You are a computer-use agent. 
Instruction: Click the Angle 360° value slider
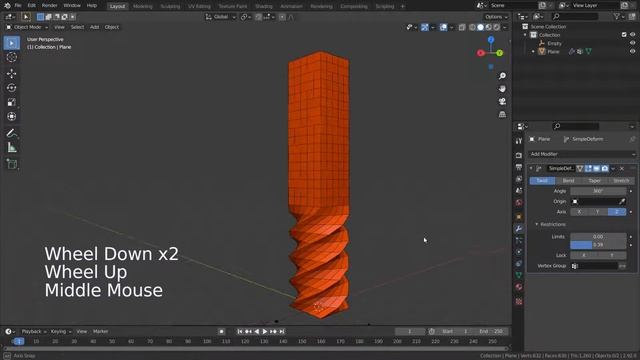(x=598, y=191)
